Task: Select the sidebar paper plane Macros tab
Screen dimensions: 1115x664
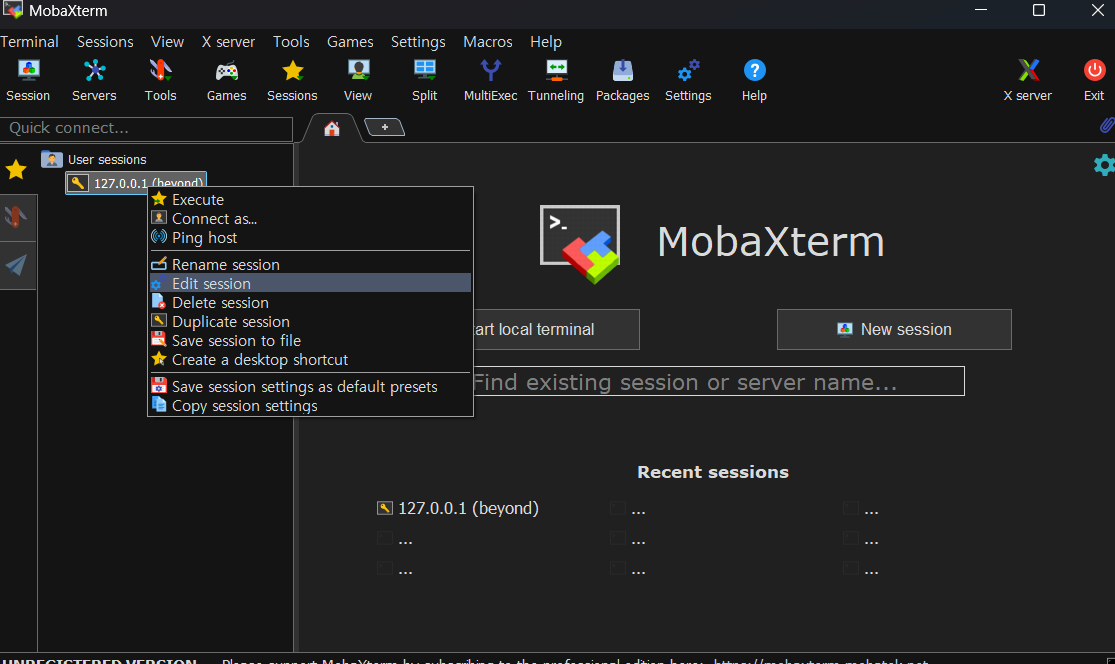Action: [x=16, y=264]
